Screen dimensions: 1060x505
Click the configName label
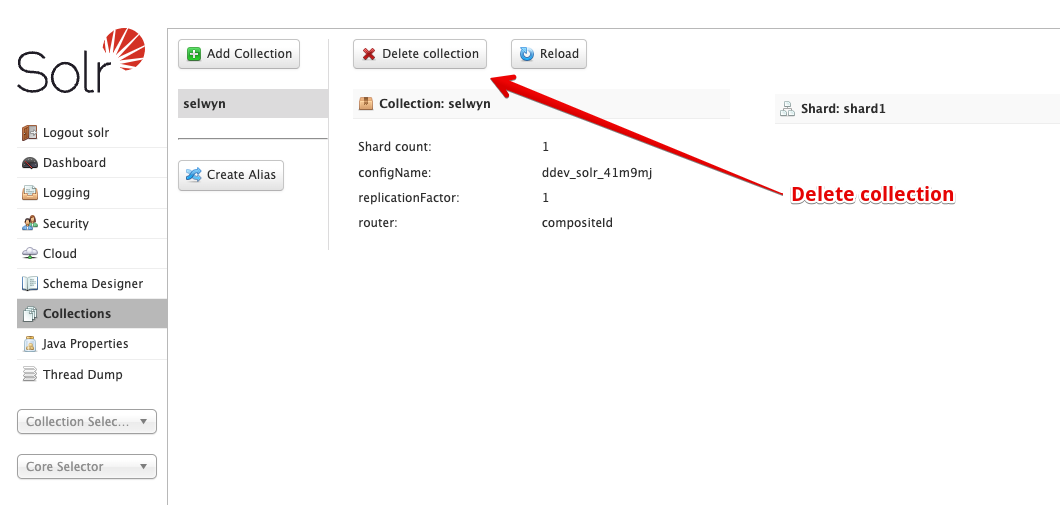(x=395, y=173)
